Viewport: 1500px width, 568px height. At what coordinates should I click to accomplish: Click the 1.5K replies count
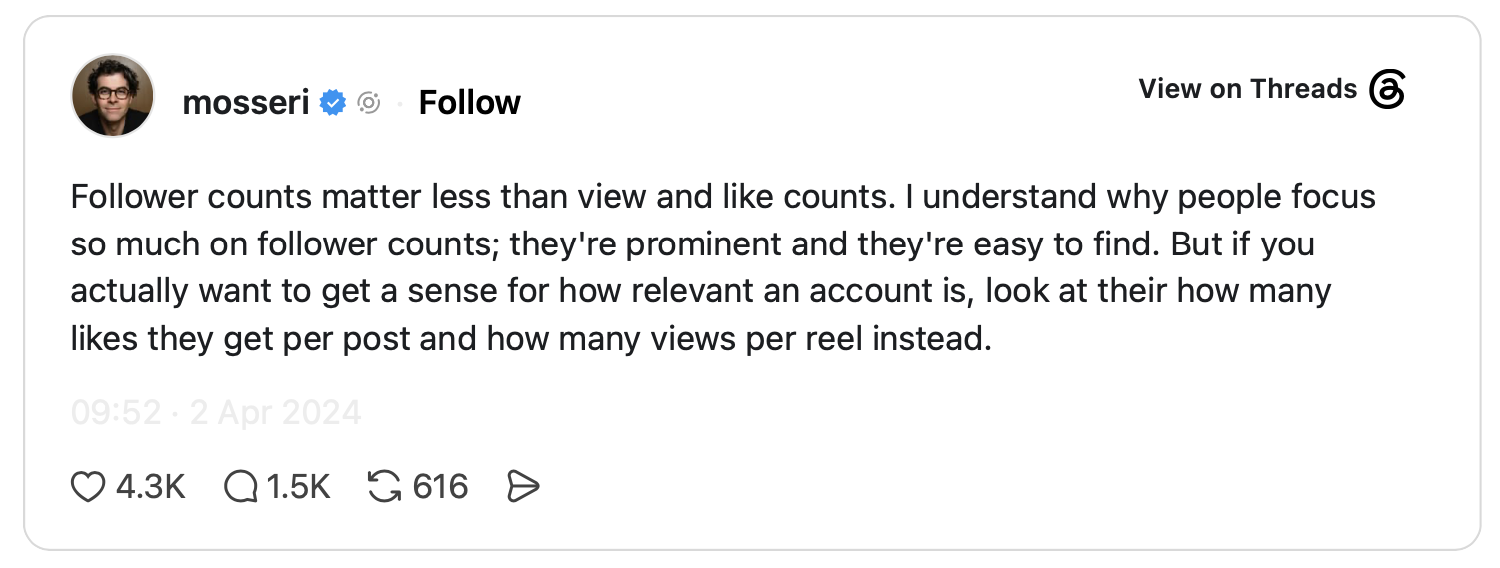[298, 487]
